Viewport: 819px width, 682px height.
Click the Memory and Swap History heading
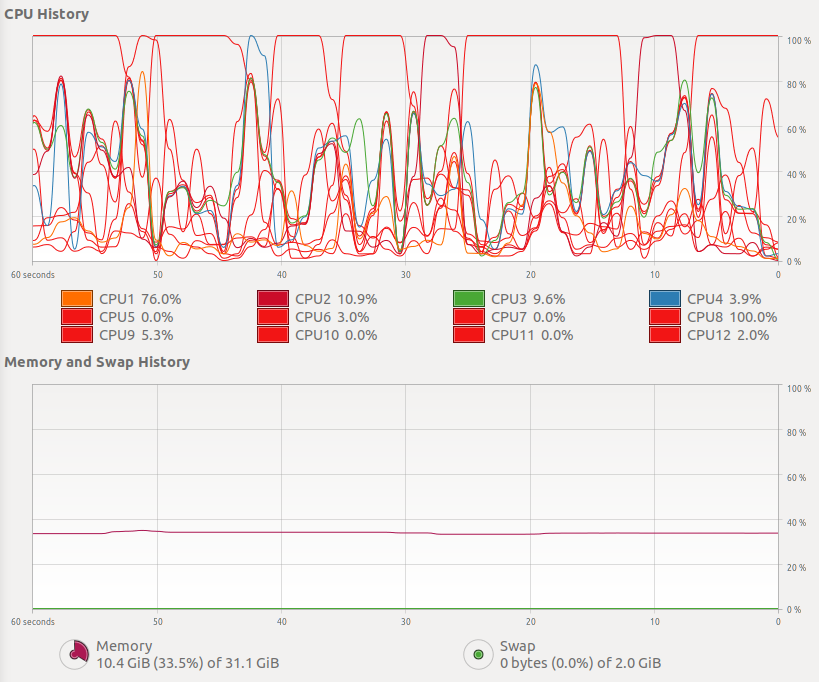(x=97, y=362)
